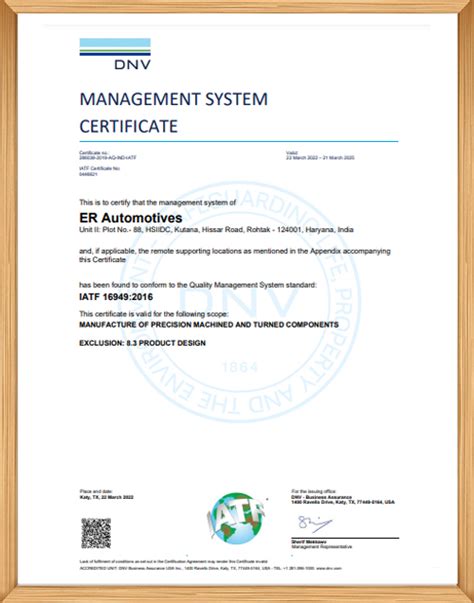Select the 'MANAGEMENT SYSTEM' heading line
Viewport: 474px width, 603px height.
pyautogui.click(x=173, y=99)
